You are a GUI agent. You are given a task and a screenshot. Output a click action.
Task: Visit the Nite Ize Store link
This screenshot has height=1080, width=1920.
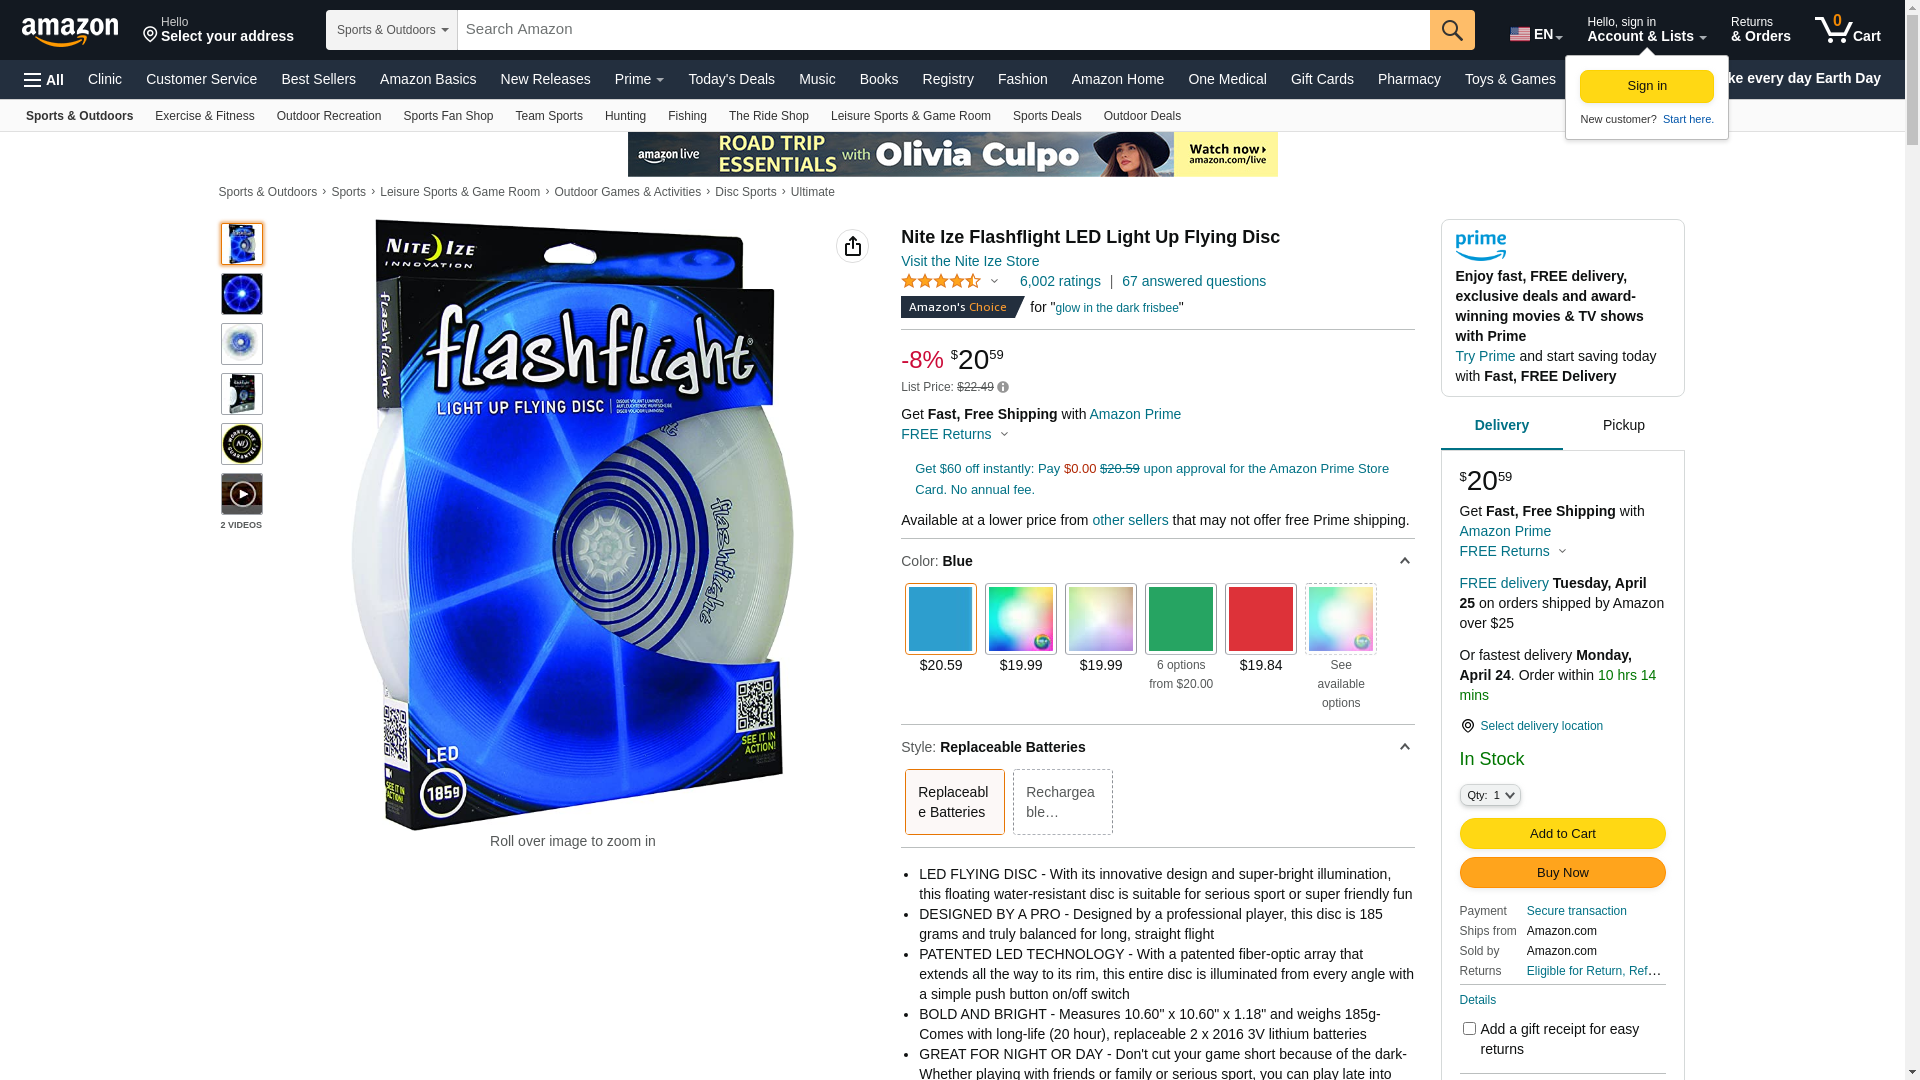[970, 261]
